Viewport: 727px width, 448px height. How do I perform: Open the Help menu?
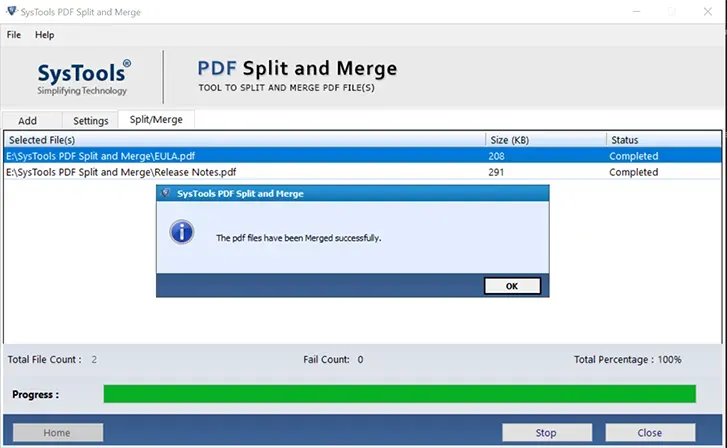point(45,35)
